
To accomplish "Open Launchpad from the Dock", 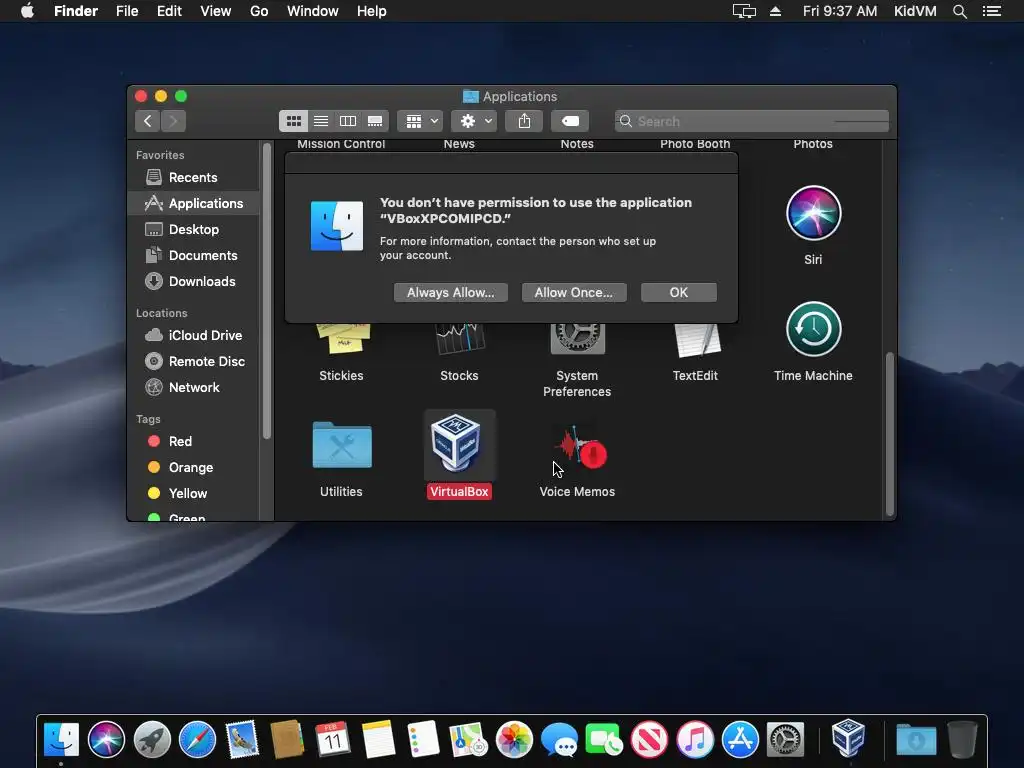I will click(152, 740).
